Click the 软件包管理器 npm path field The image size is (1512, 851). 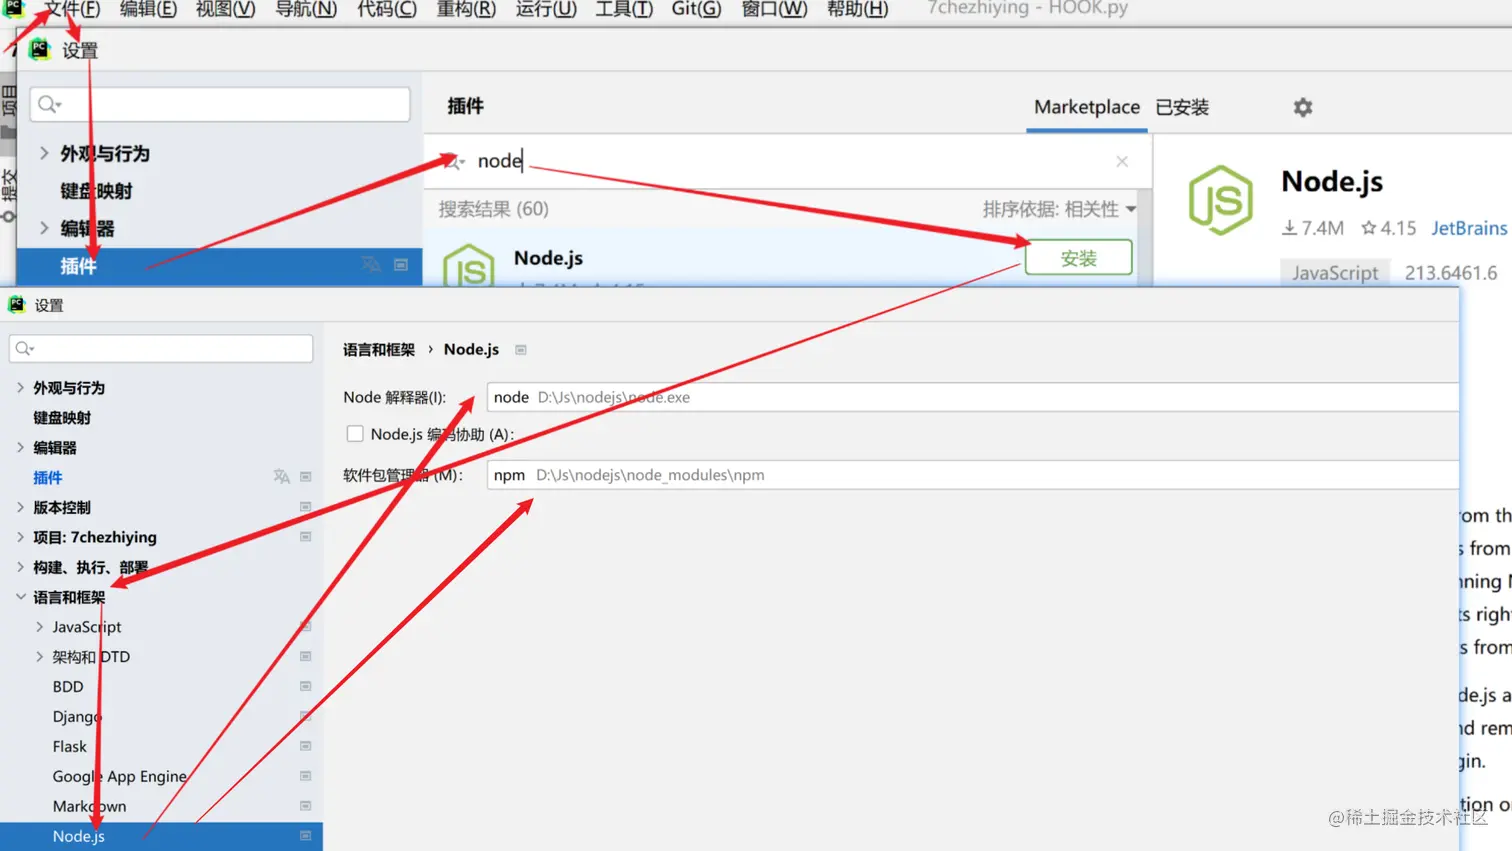click(x=972, y=475)
